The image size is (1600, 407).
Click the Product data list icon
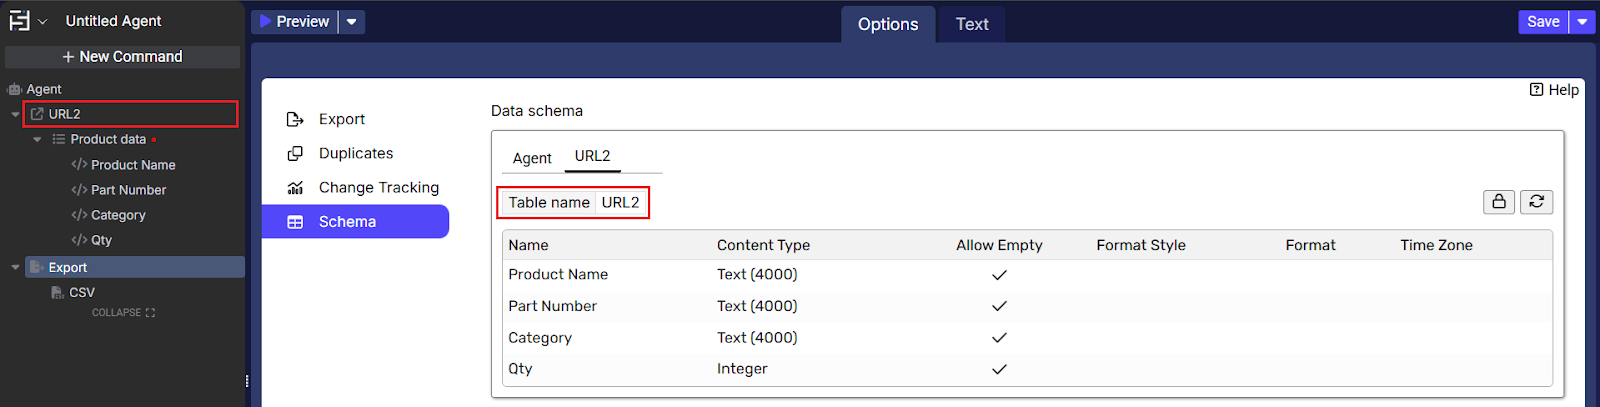click(x=59, y=139)
